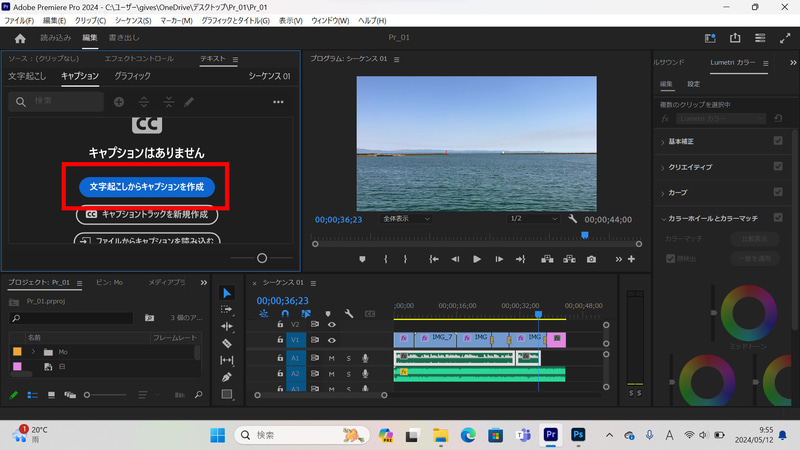This screenshot has height=450, width=800.
Task: Select the Selection arrow tool
Action: [x=227, y=293]
